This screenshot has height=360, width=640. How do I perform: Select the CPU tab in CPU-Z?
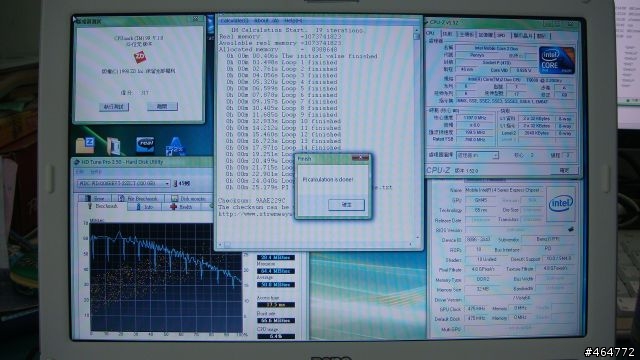click(431, 34)
